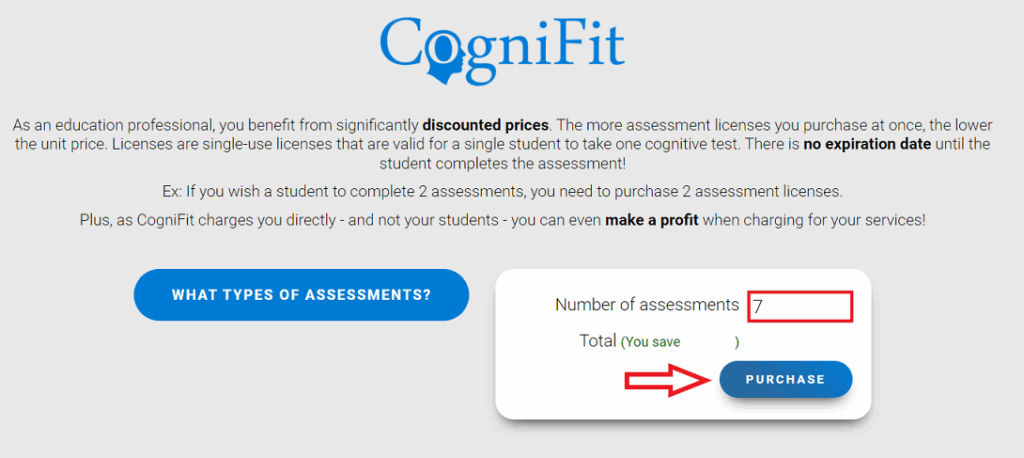Screen dimensions: 1024x458
Task: Click the bold "discounted prices" text
Action: tap(485, 126)
